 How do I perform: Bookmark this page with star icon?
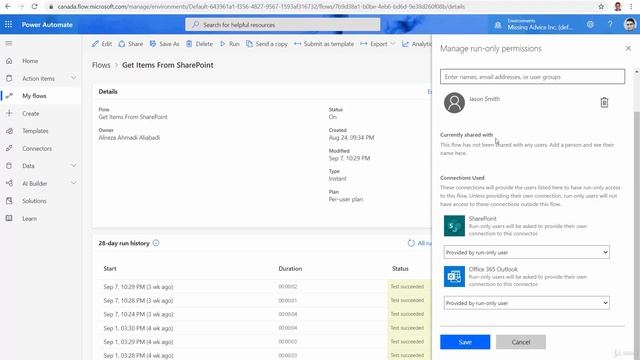click(x=601, y=7)
